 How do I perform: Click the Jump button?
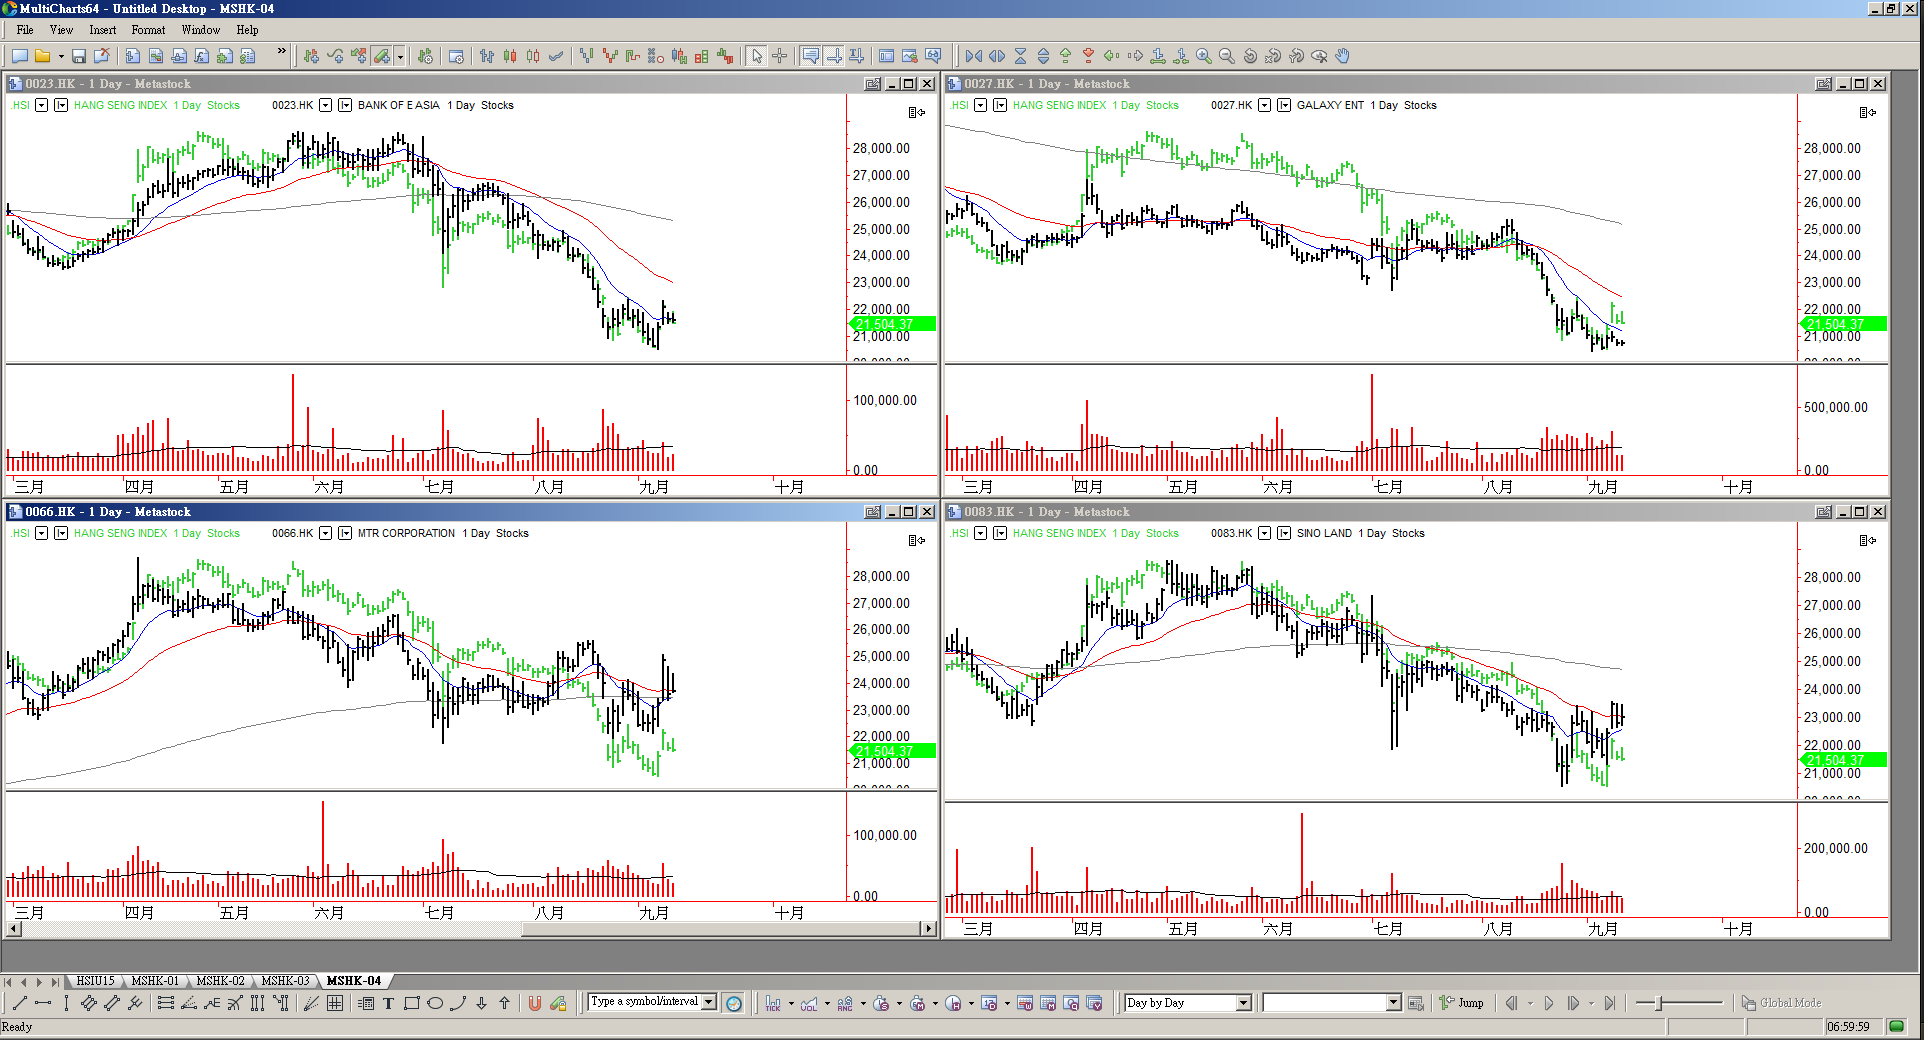(x=1462, y=1003)
